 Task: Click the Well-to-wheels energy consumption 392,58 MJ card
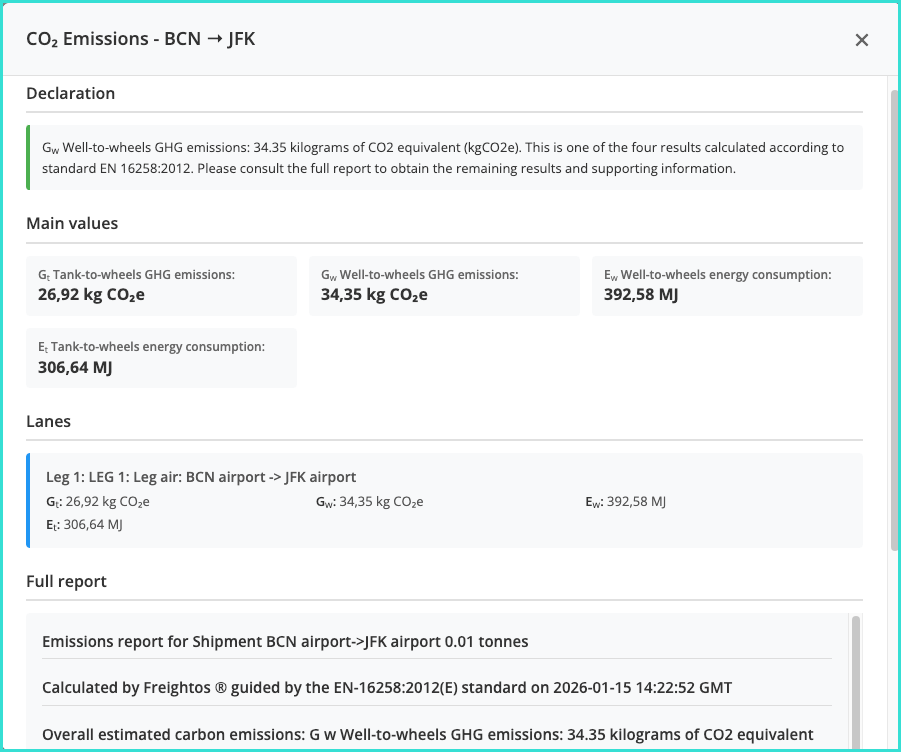point(727,285)
